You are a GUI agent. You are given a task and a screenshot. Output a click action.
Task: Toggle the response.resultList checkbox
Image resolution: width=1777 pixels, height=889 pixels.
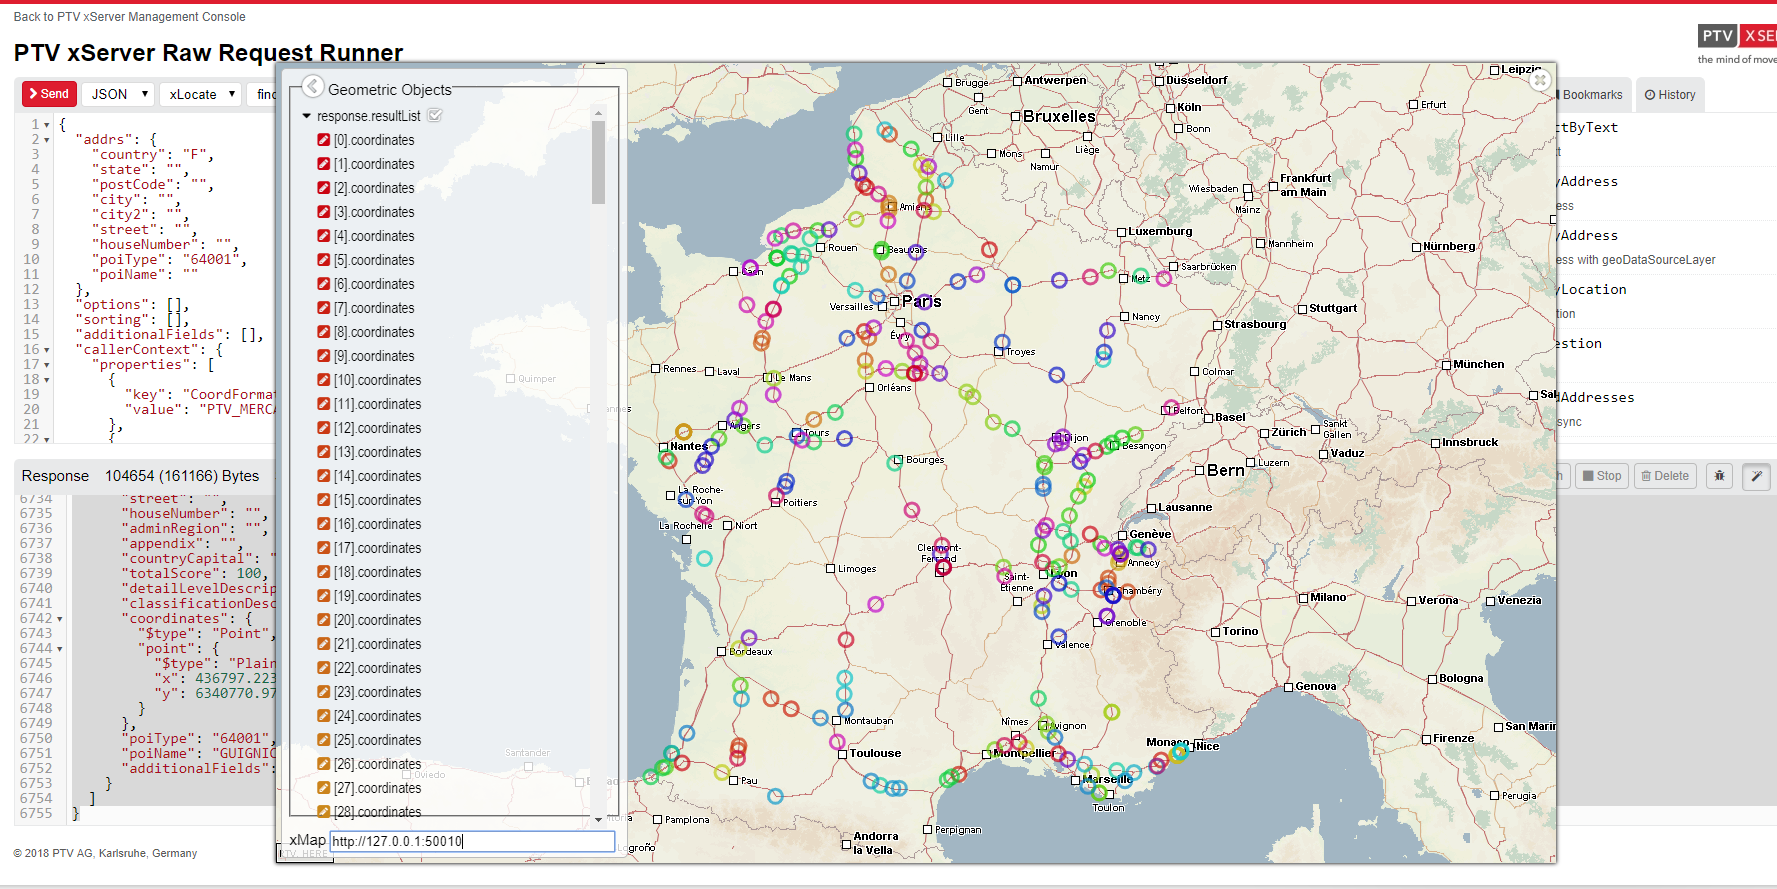435,116
